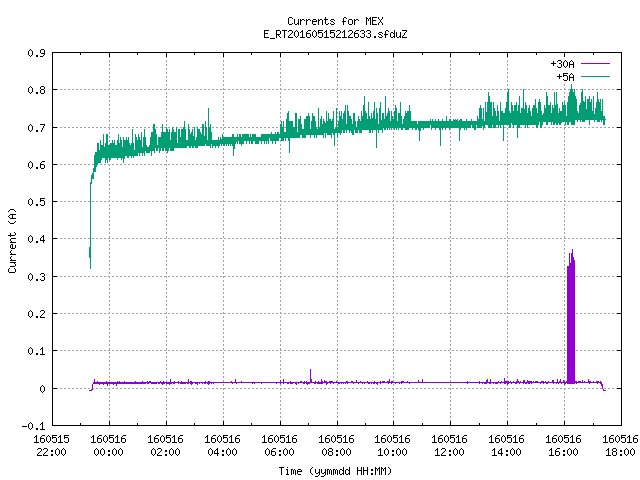Click the purple +30A legend line sample
Viewport: 640px width, 480px height.
(595, 64)
